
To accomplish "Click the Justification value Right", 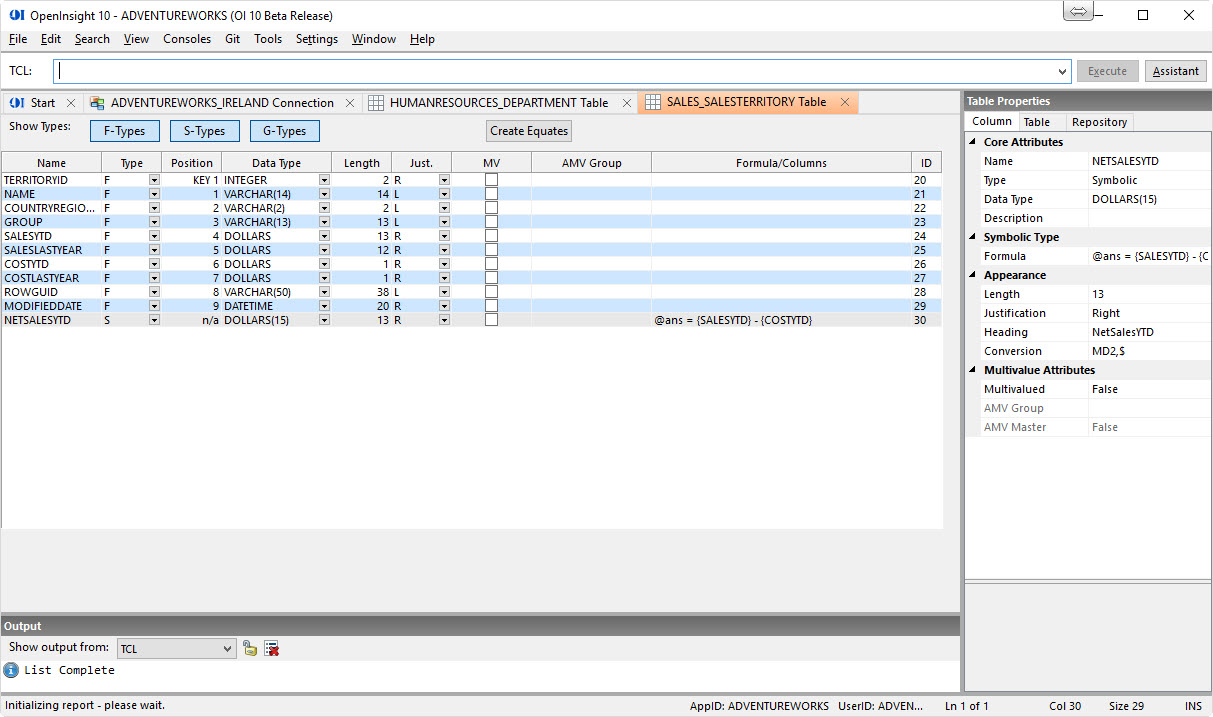I will tap(1149, 313).
